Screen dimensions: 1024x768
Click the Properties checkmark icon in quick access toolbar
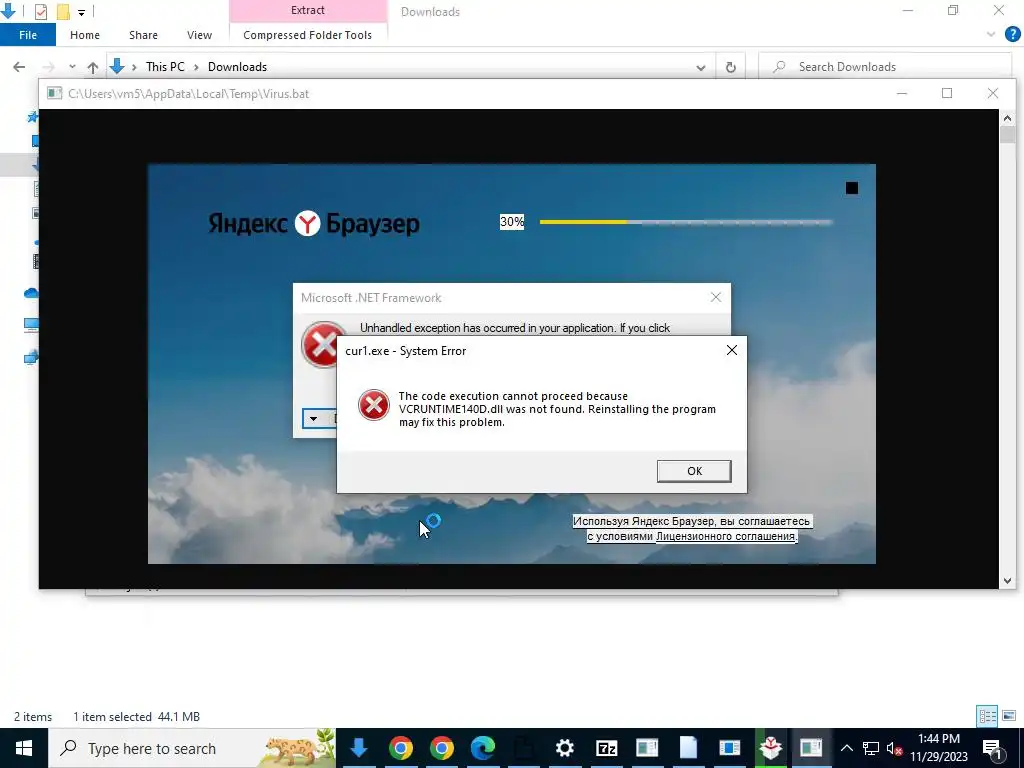pos(40,11)
